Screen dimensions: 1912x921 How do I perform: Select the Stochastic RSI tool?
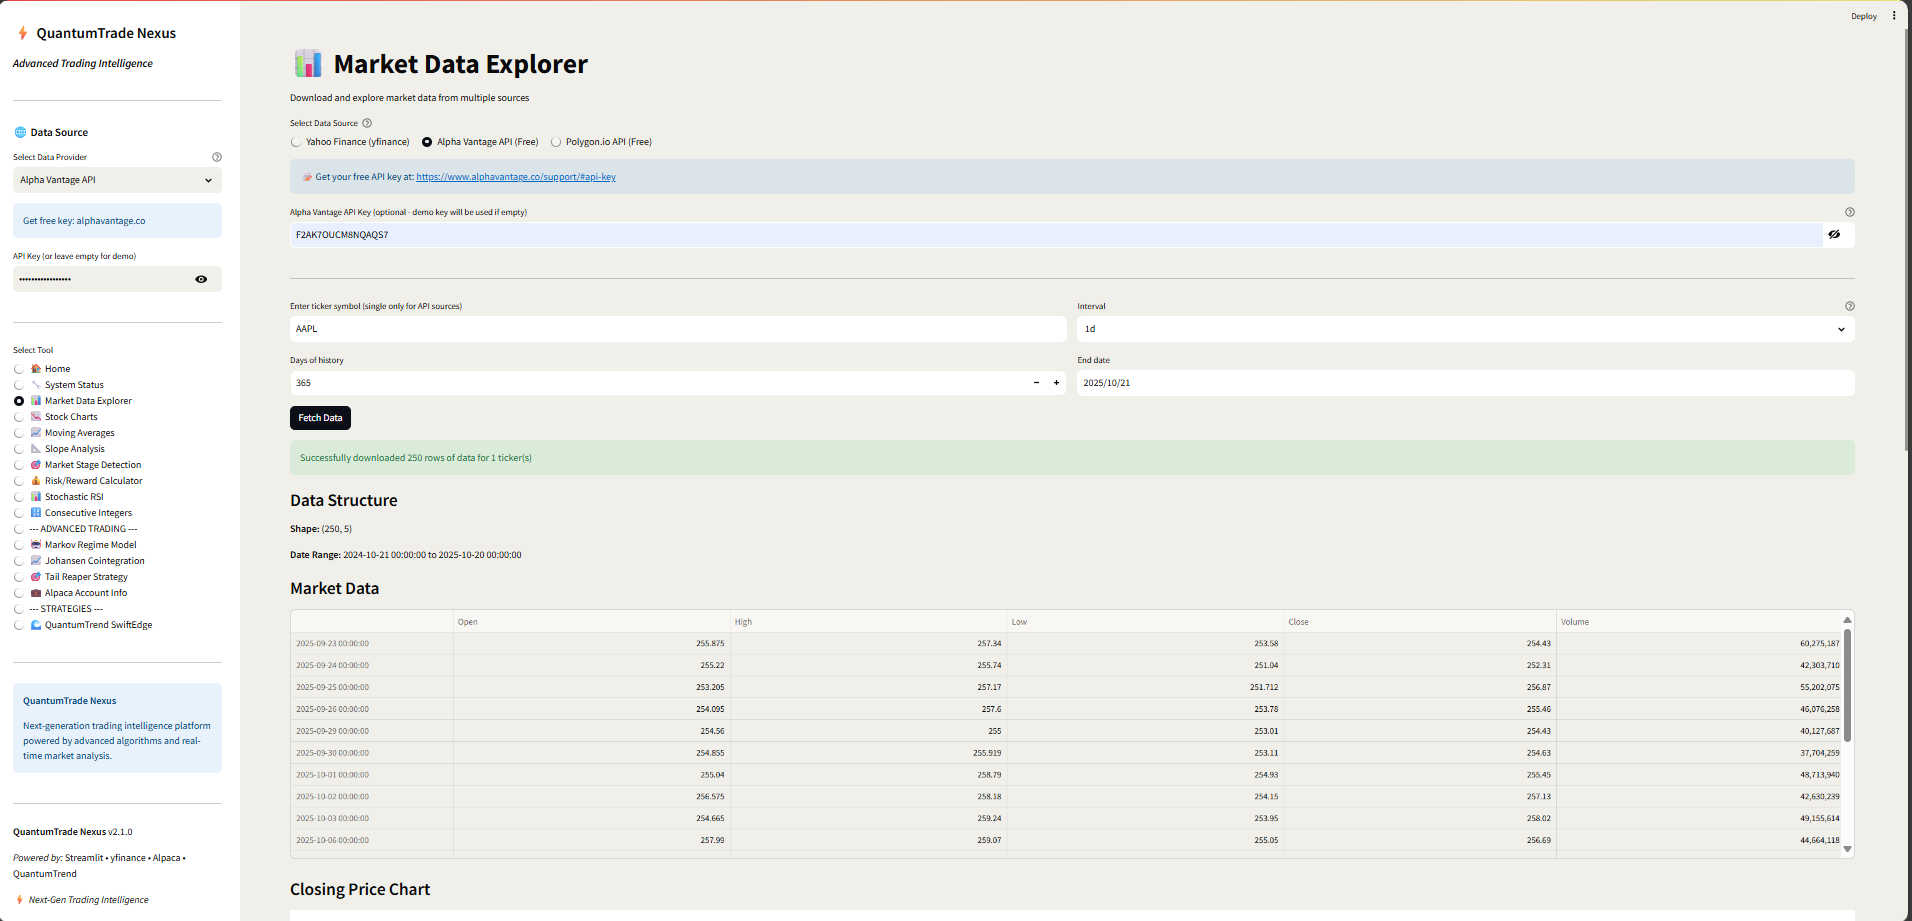point(59,497)
